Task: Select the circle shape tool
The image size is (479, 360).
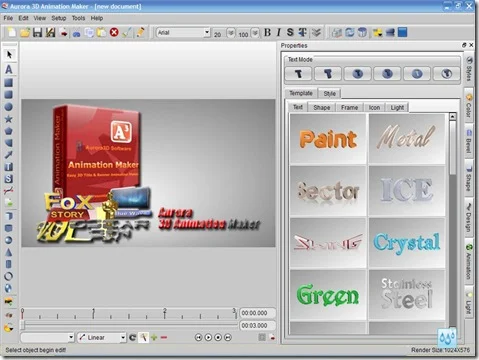Action: pyautogui.click(x=9, y=107)
